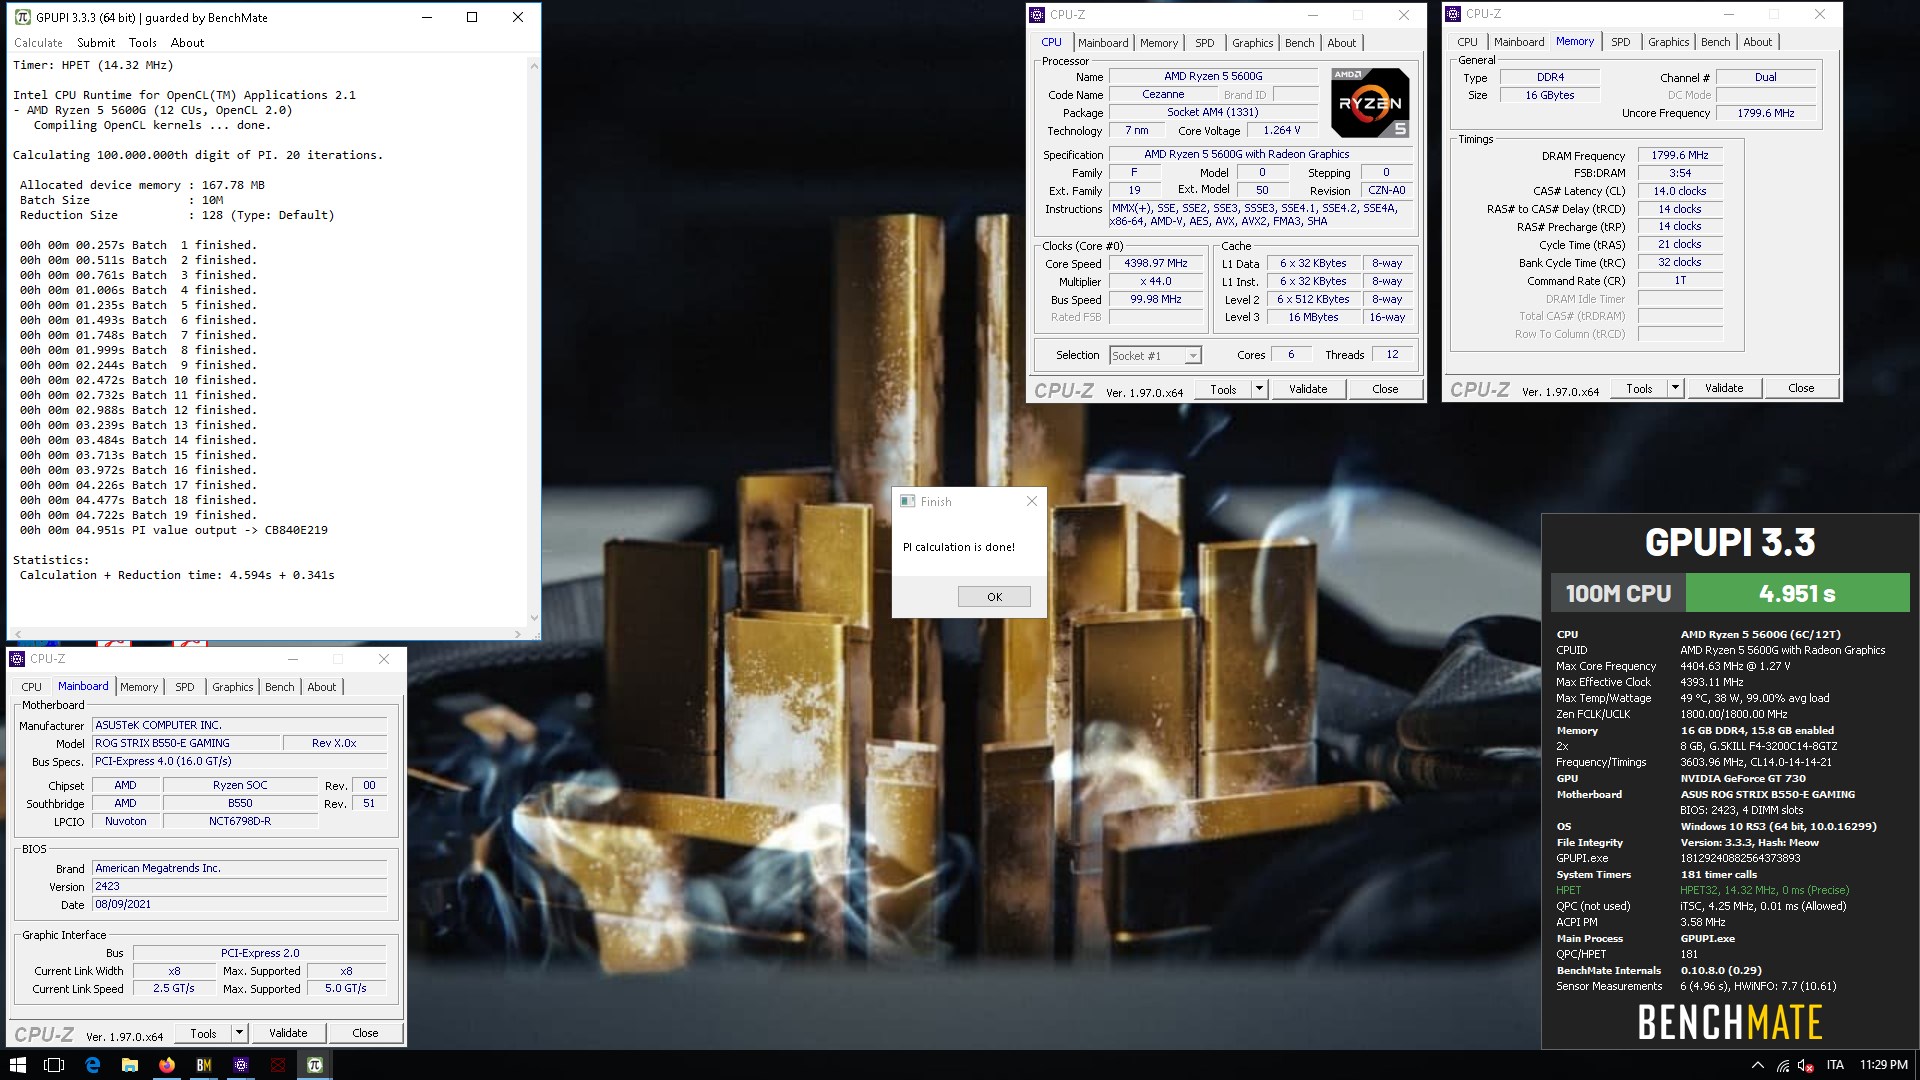Open Firefox from the taskbar

point(166,1065)
